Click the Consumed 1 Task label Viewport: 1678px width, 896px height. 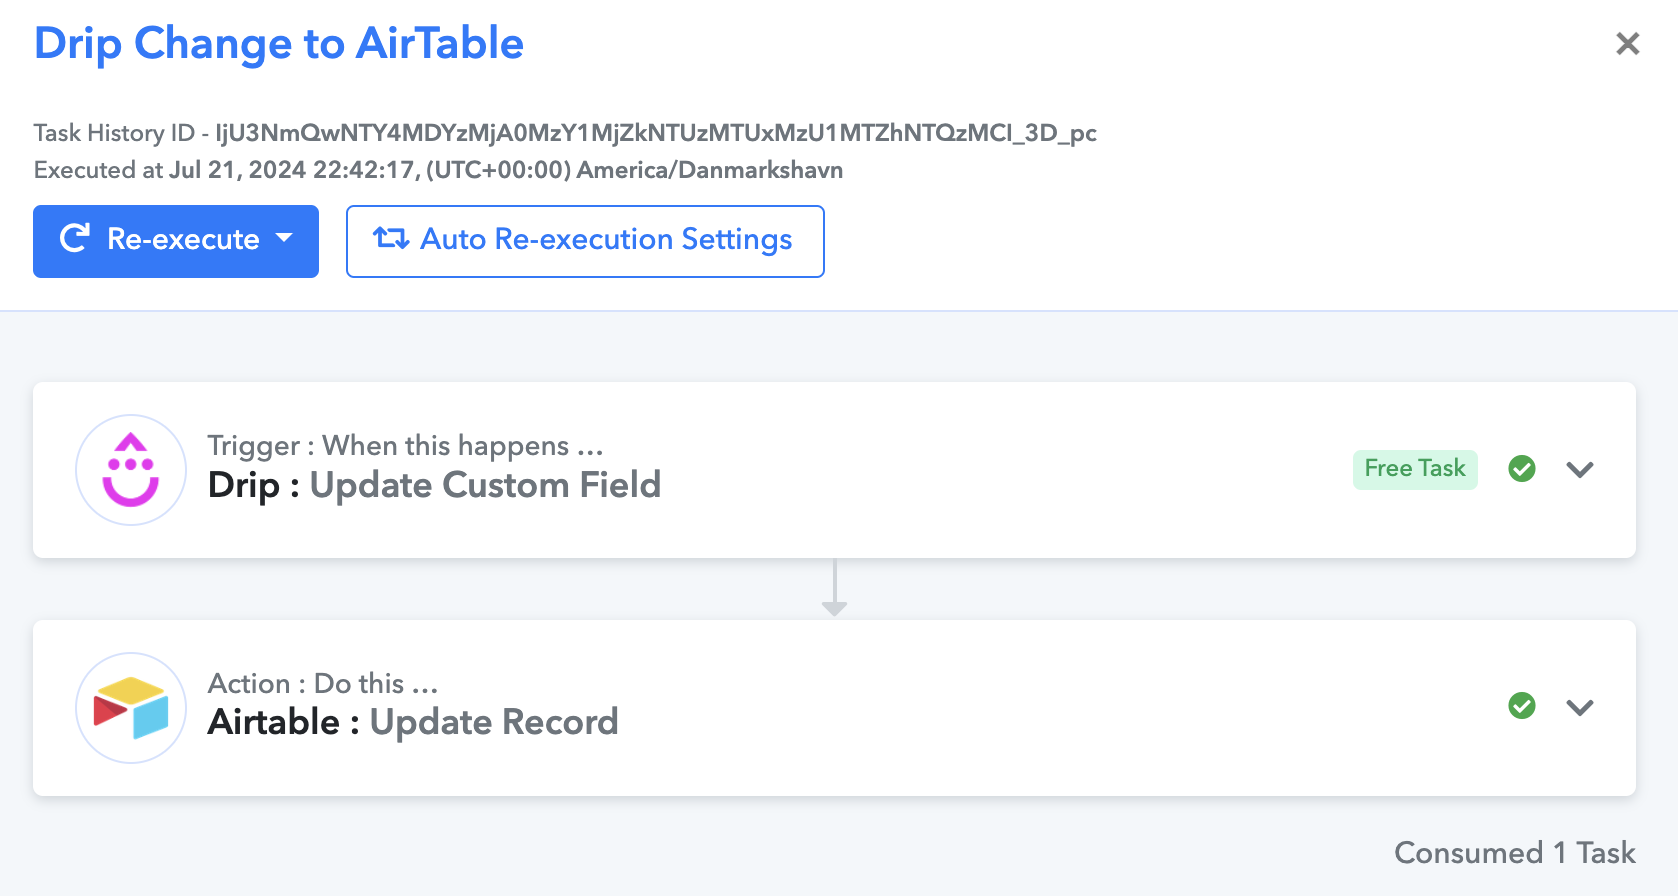(x=1515, y=853)
